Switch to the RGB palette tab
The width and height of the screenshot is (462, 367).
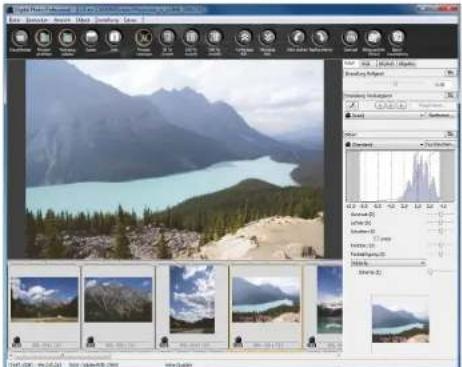click(366, 64)
